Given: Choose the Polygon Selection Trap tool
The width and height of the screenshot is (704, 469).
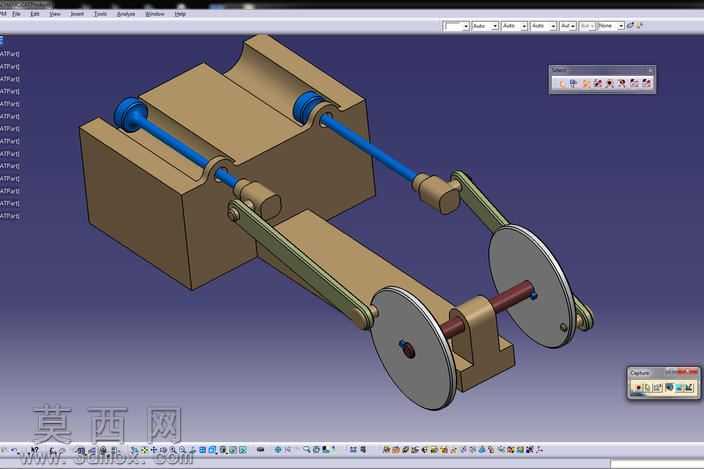Looking at the screenshot, I should [x=610, y=83].
